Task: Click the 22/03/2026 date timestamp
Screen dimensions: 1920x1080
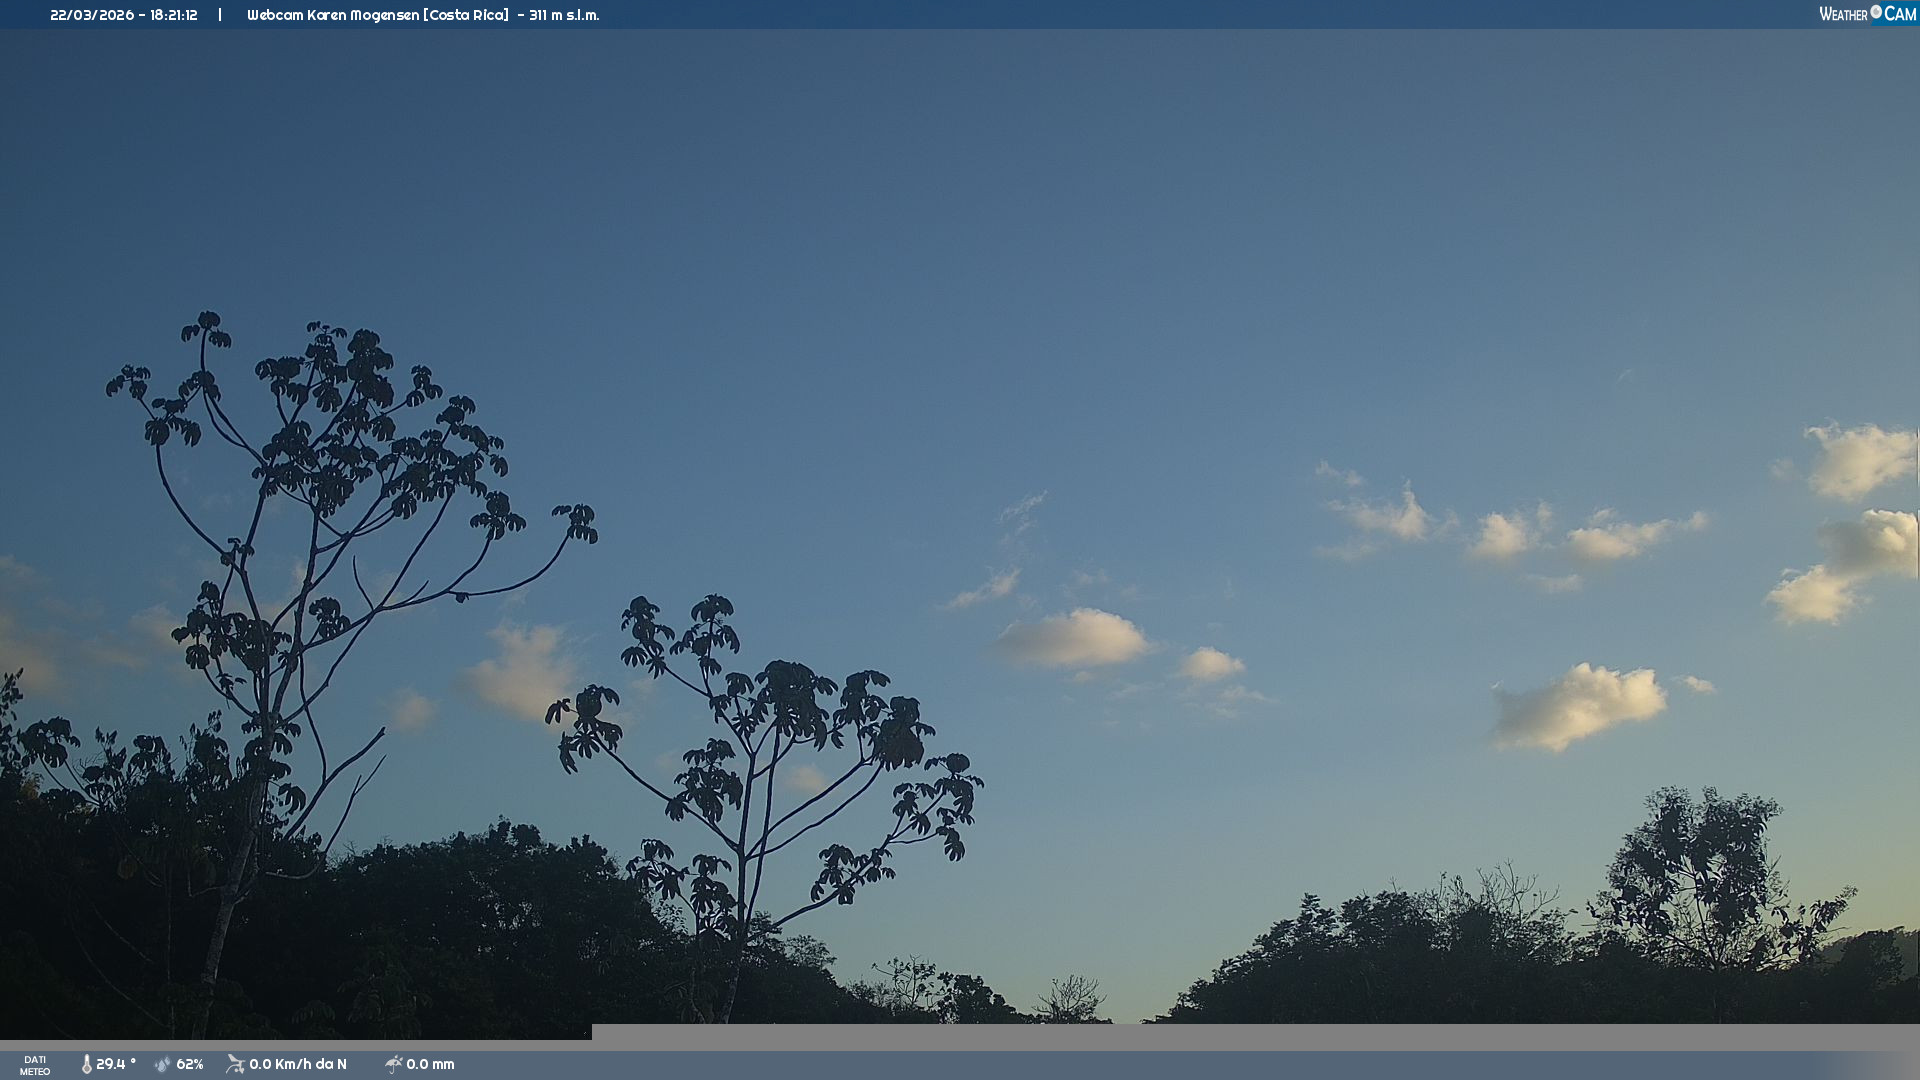Action: (x=92, y=15)
